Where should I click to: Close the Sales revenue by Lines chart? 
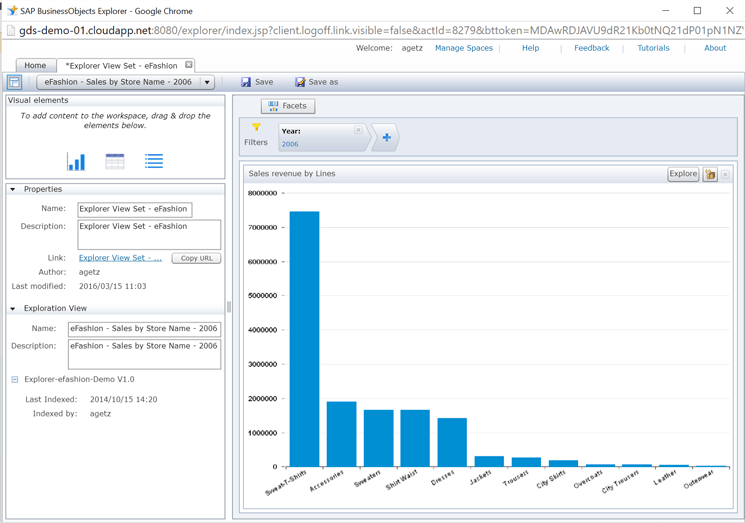click(725, 174)
